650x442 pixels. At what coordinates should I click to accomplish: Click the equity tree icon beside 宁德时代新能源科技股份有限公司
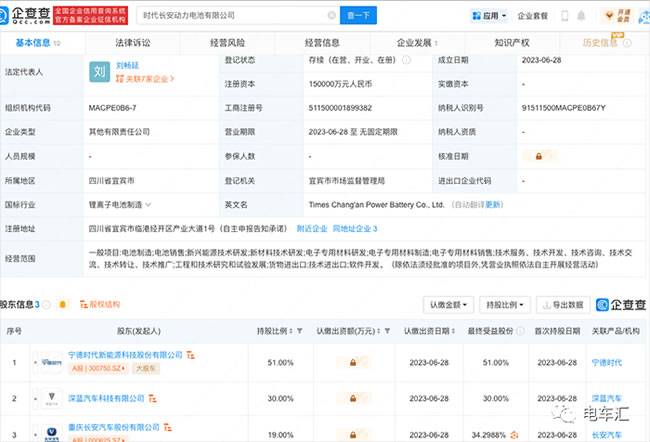pos(193,355)
